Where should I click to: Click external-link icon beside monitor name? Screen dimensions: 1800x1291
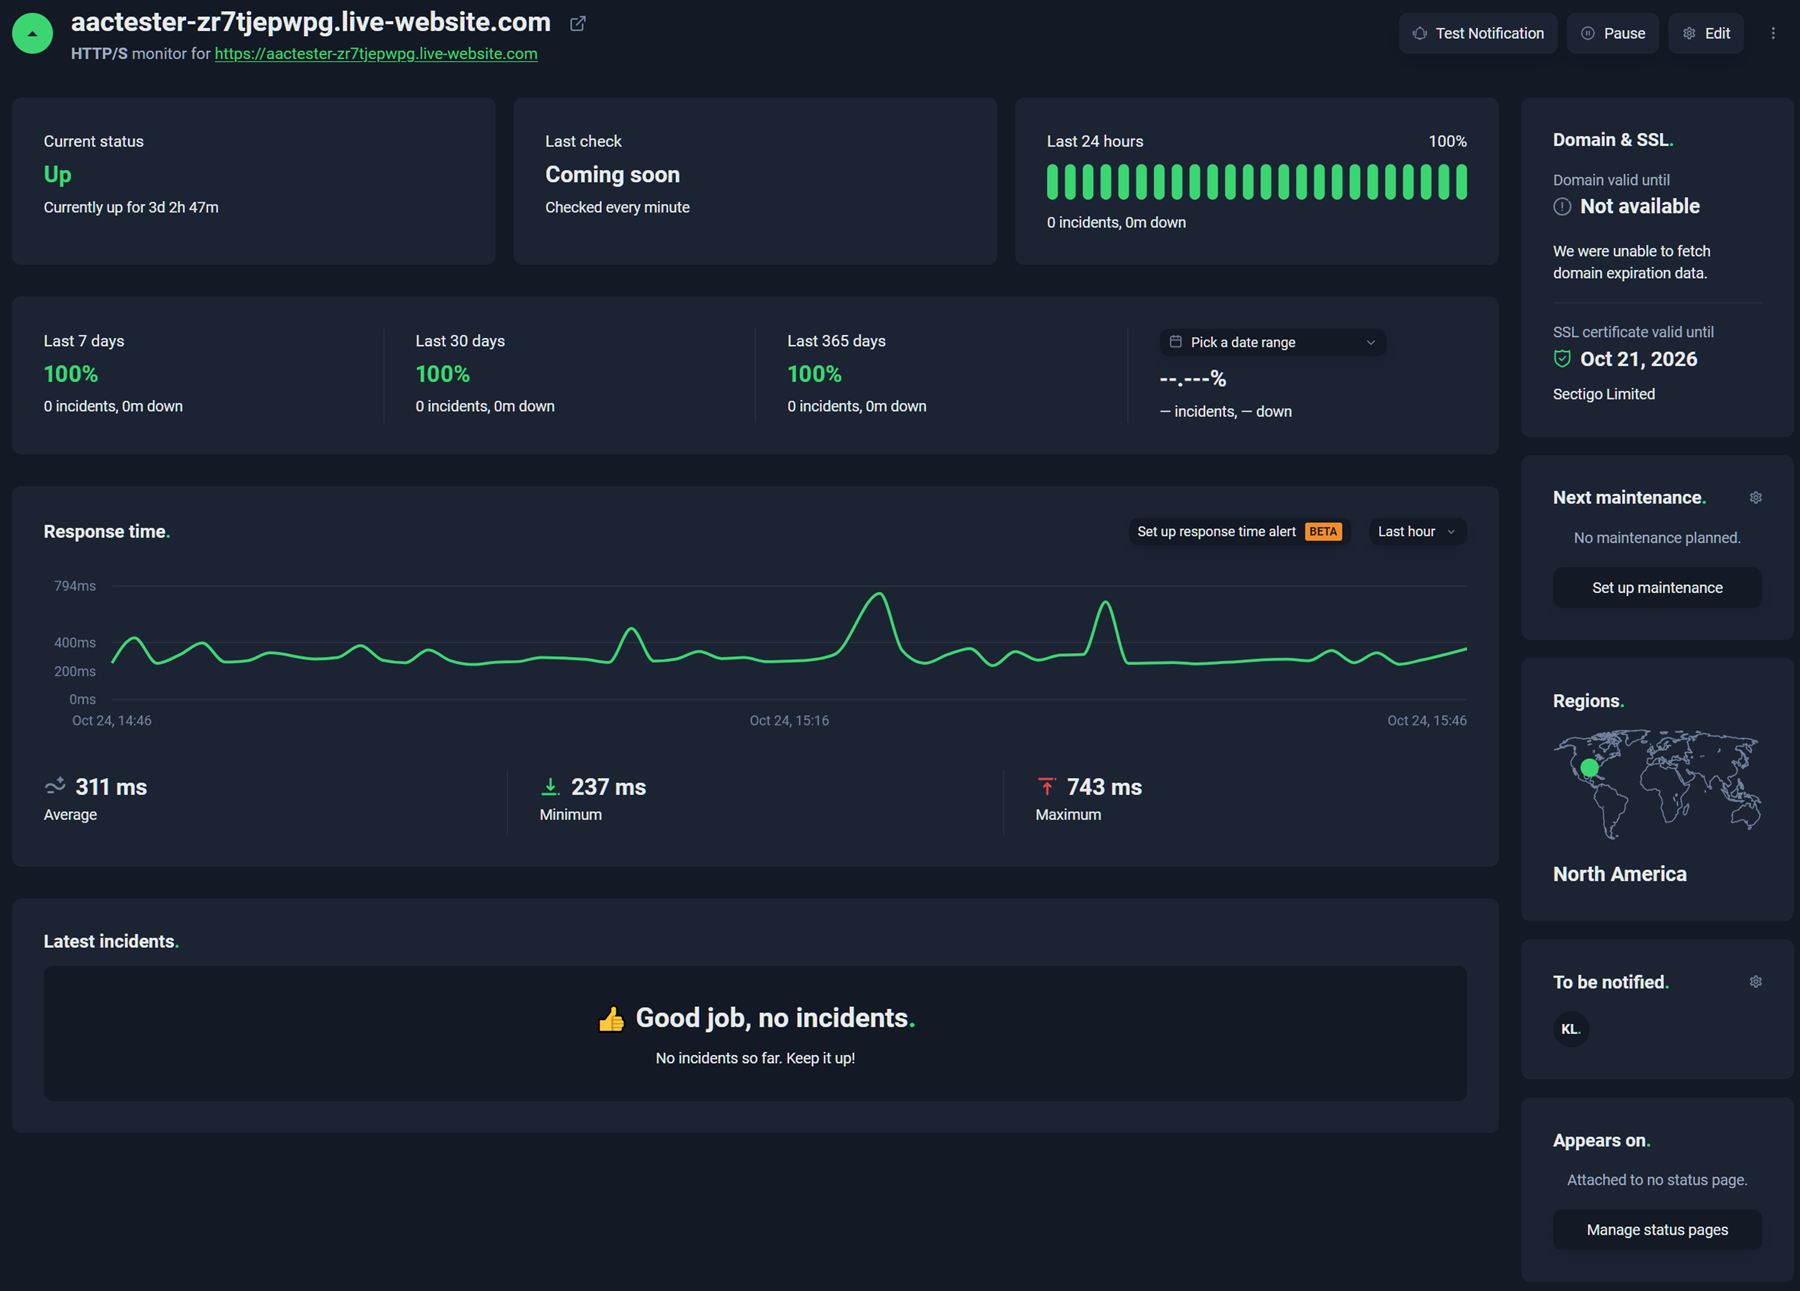577,23
